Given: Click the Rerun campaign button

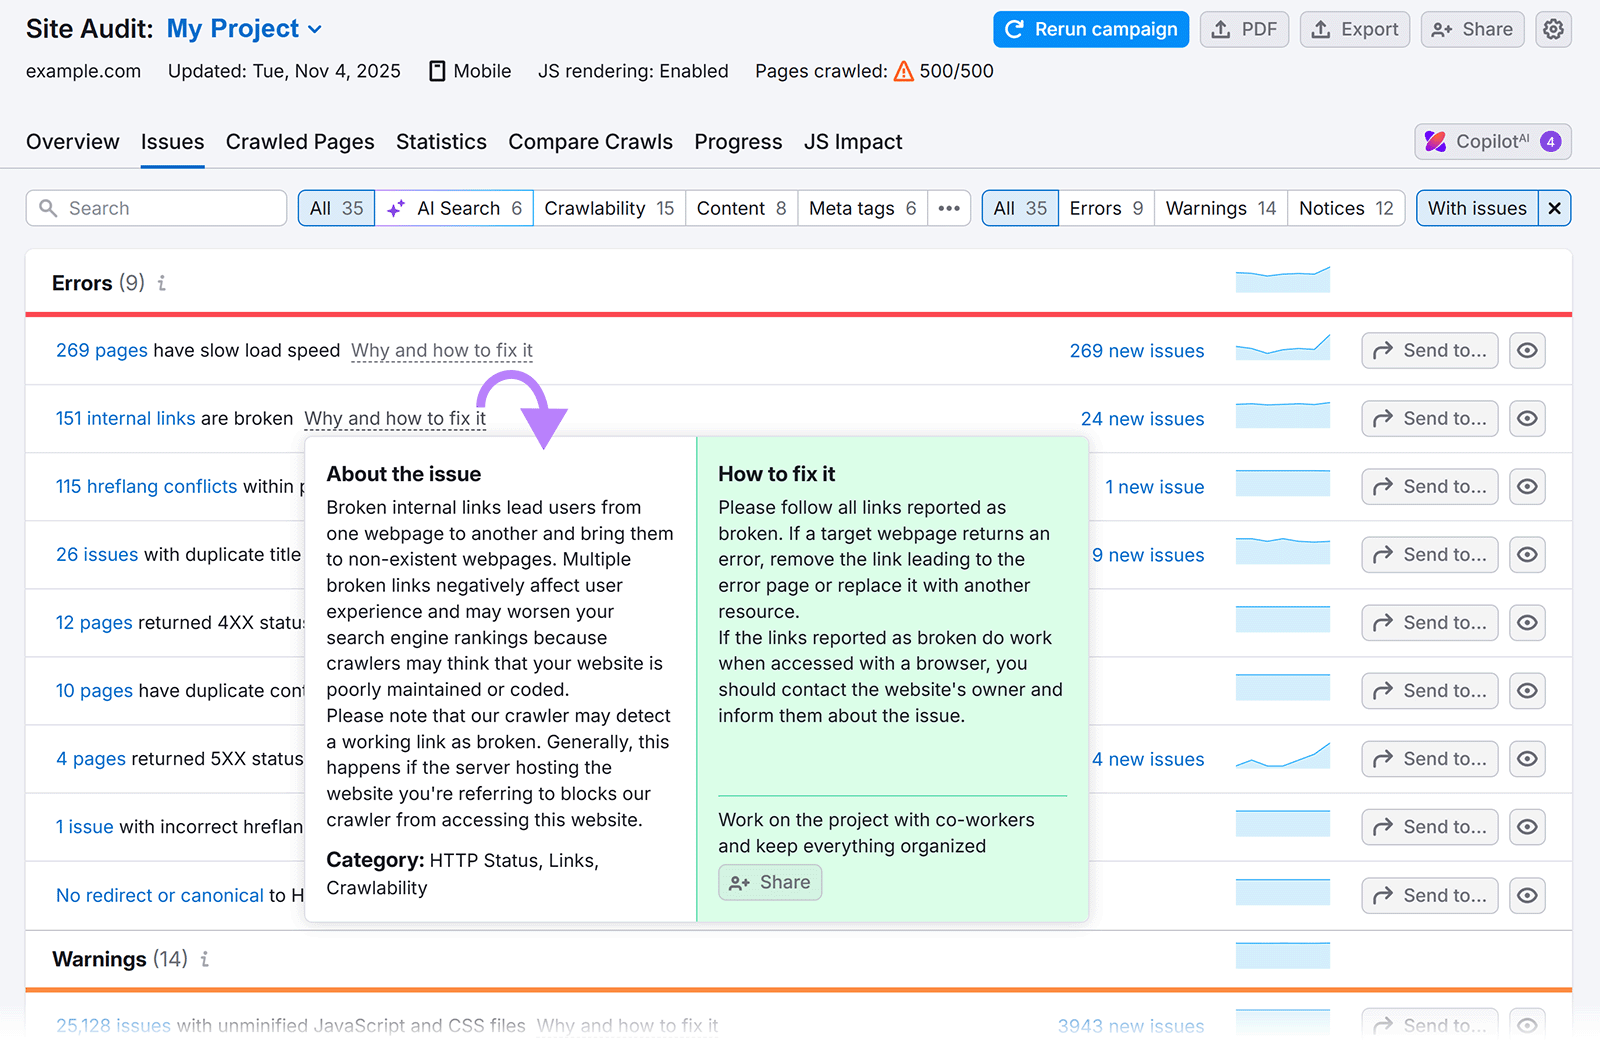Looking at the screenshot, I should coord(1090,29).
